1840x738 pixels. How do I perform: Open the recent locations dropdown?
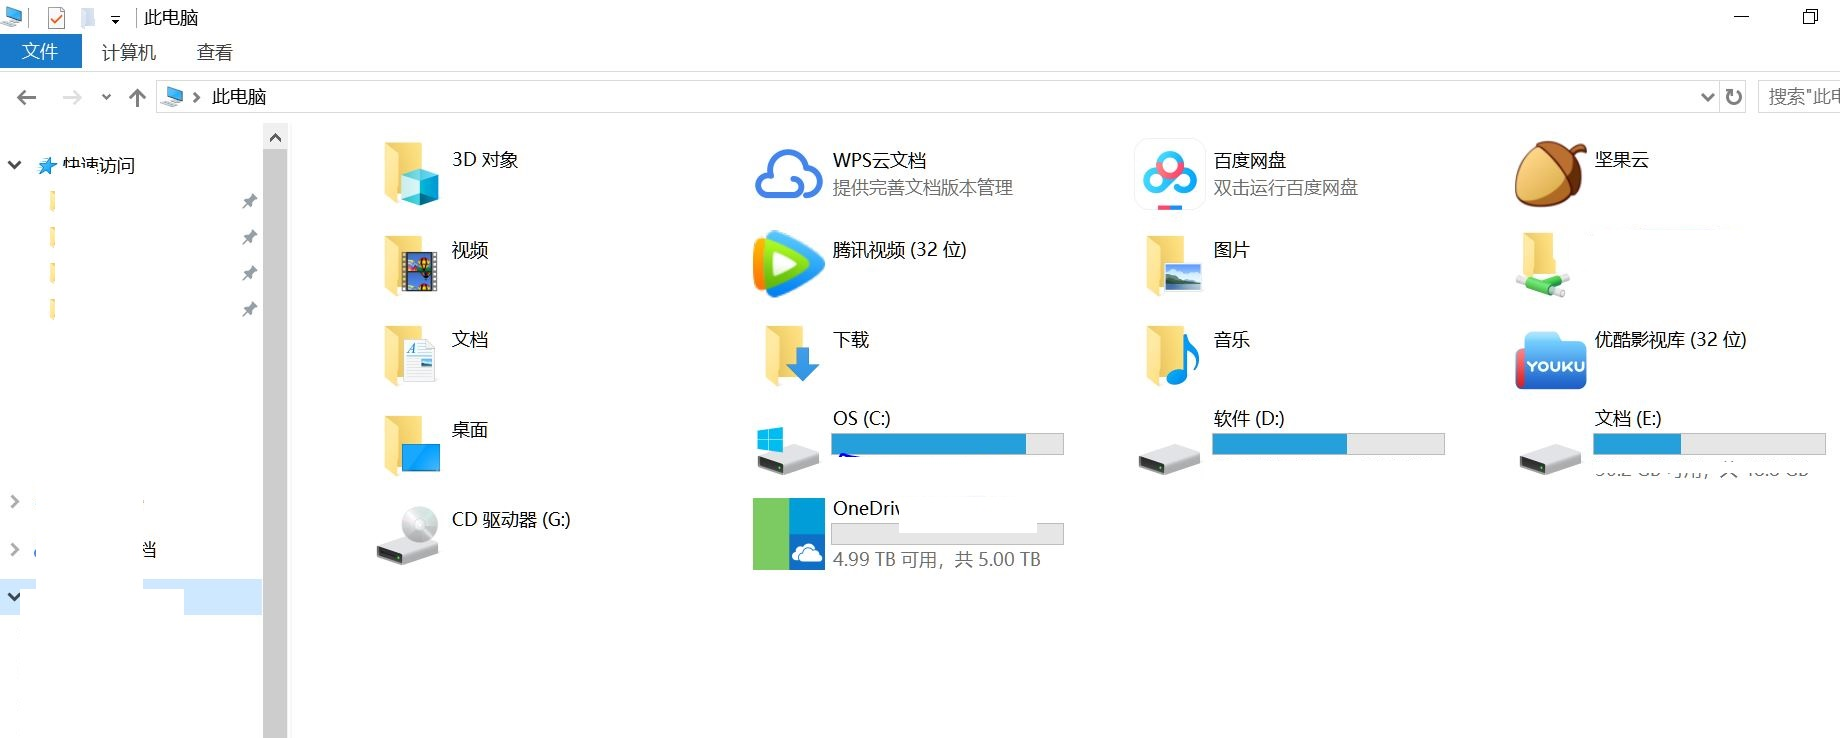[x=106, y=97]
